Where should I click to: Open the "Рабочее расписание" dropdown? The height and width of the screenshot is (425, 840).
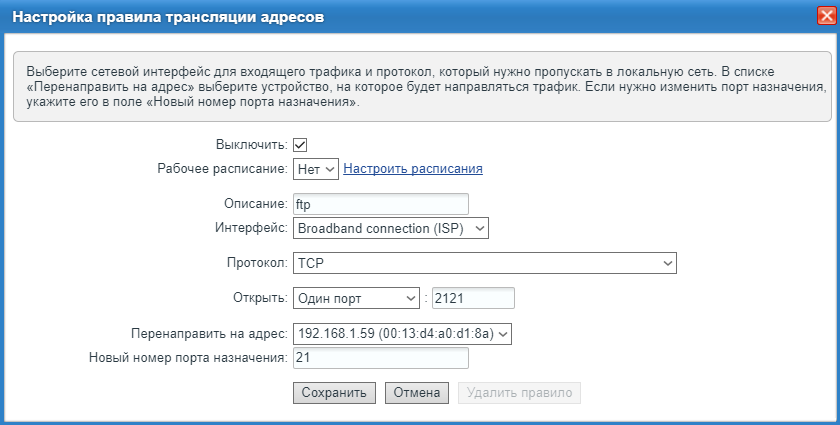[x=316, y=169]
